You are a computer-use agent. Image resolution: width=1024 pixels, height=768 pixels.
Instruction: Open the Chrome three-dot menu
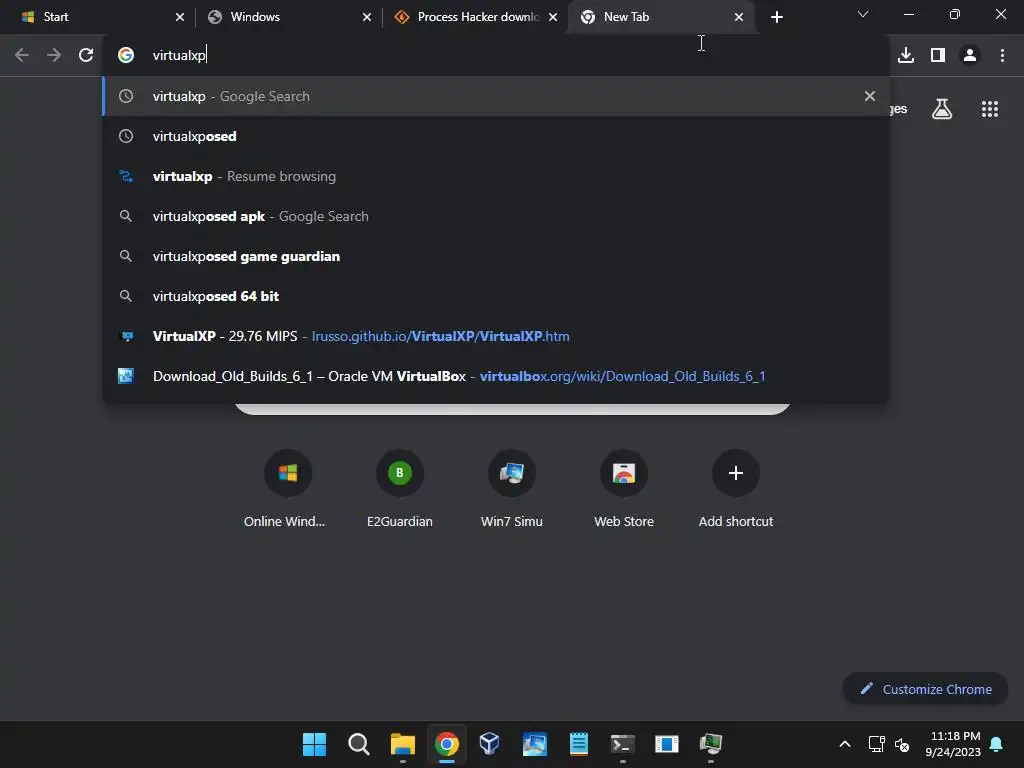tap(1002, 55)
